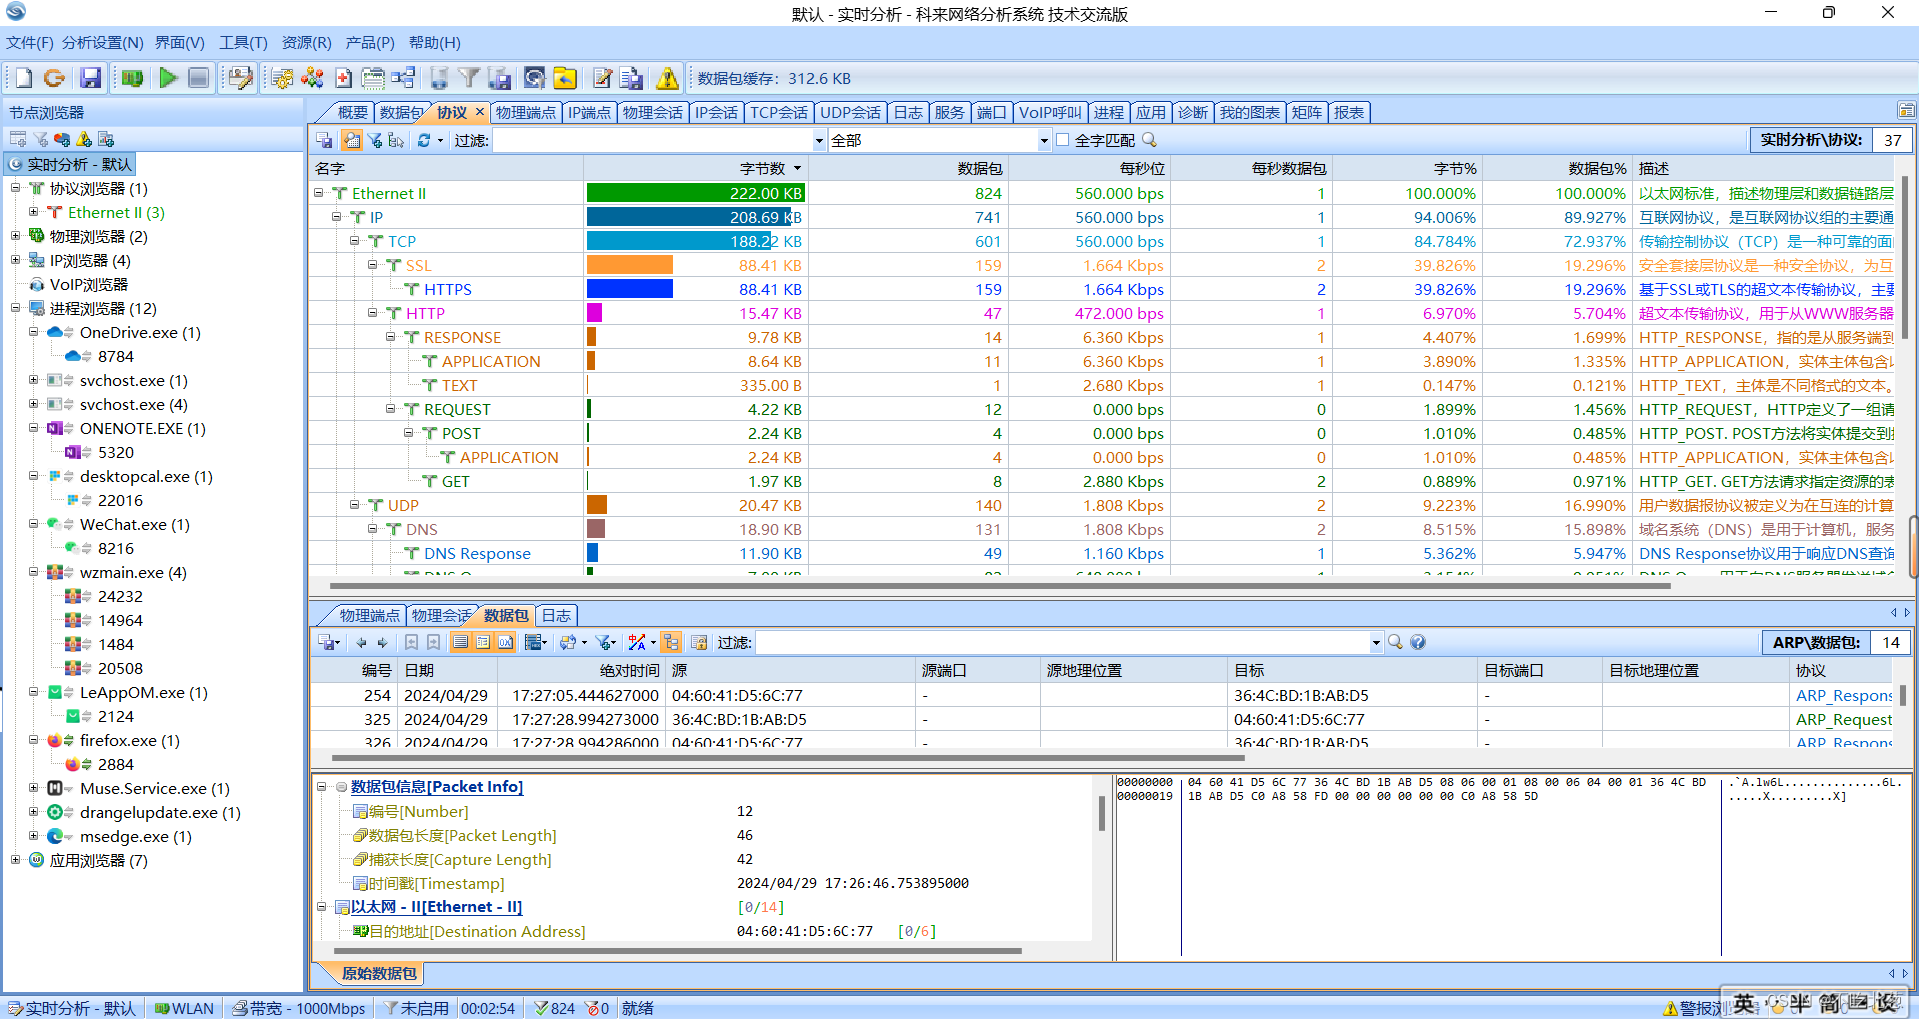Viewport: 1919px width, 1019px height.
Task: Sort by 字节数 column header
Action: [696, 168]
